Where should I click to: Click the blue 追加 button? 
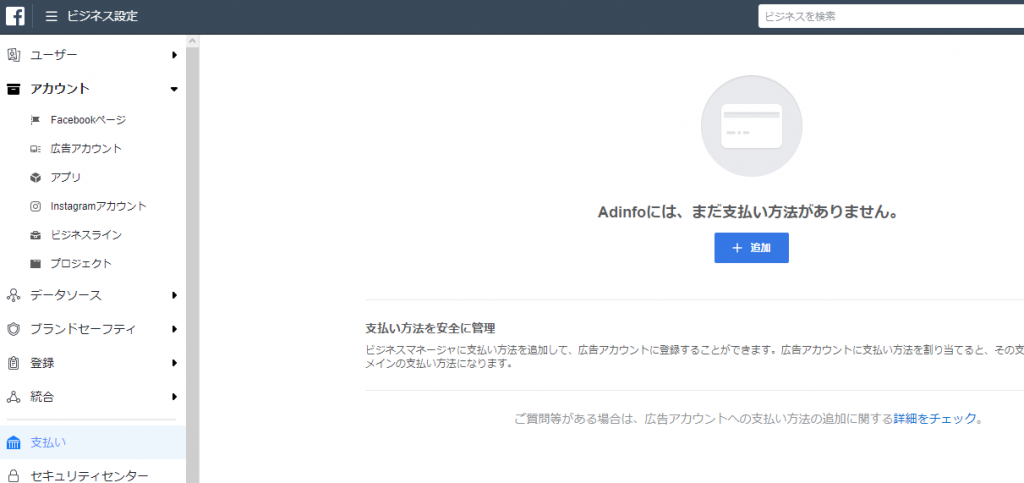click(752, 248)
